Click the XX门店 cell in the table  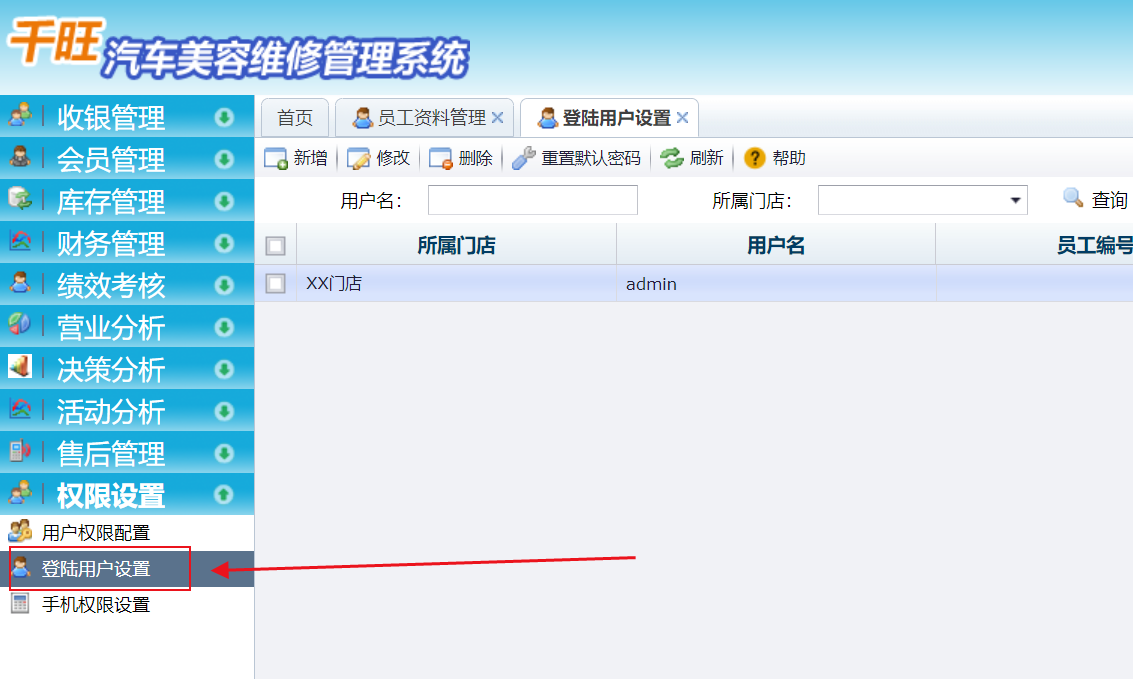pyautogui.click(x=456, y=283)
